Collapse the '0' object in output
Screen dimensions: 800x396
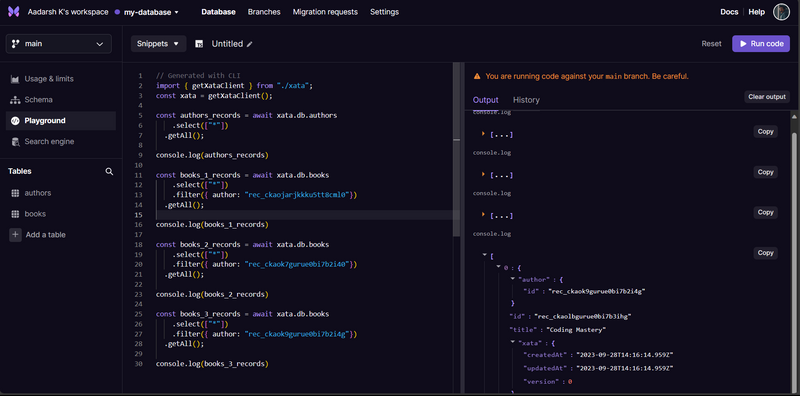pos(498,267)
